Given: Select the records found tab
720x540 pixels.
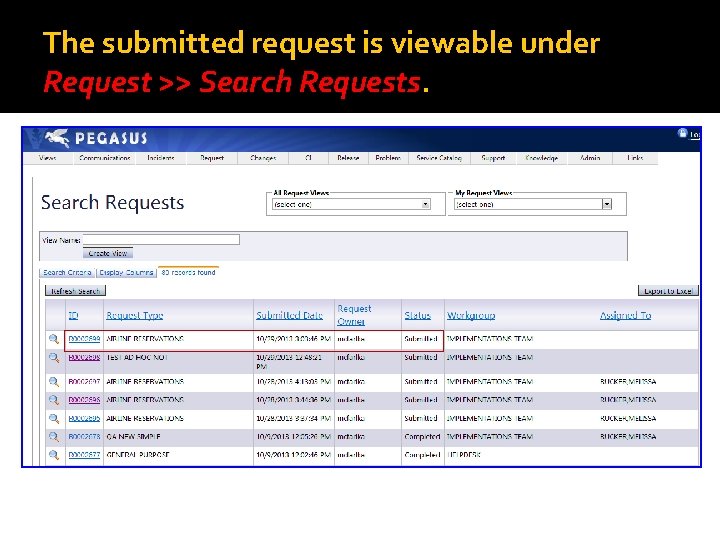Looking at the screenshot, I should point(188,272).
